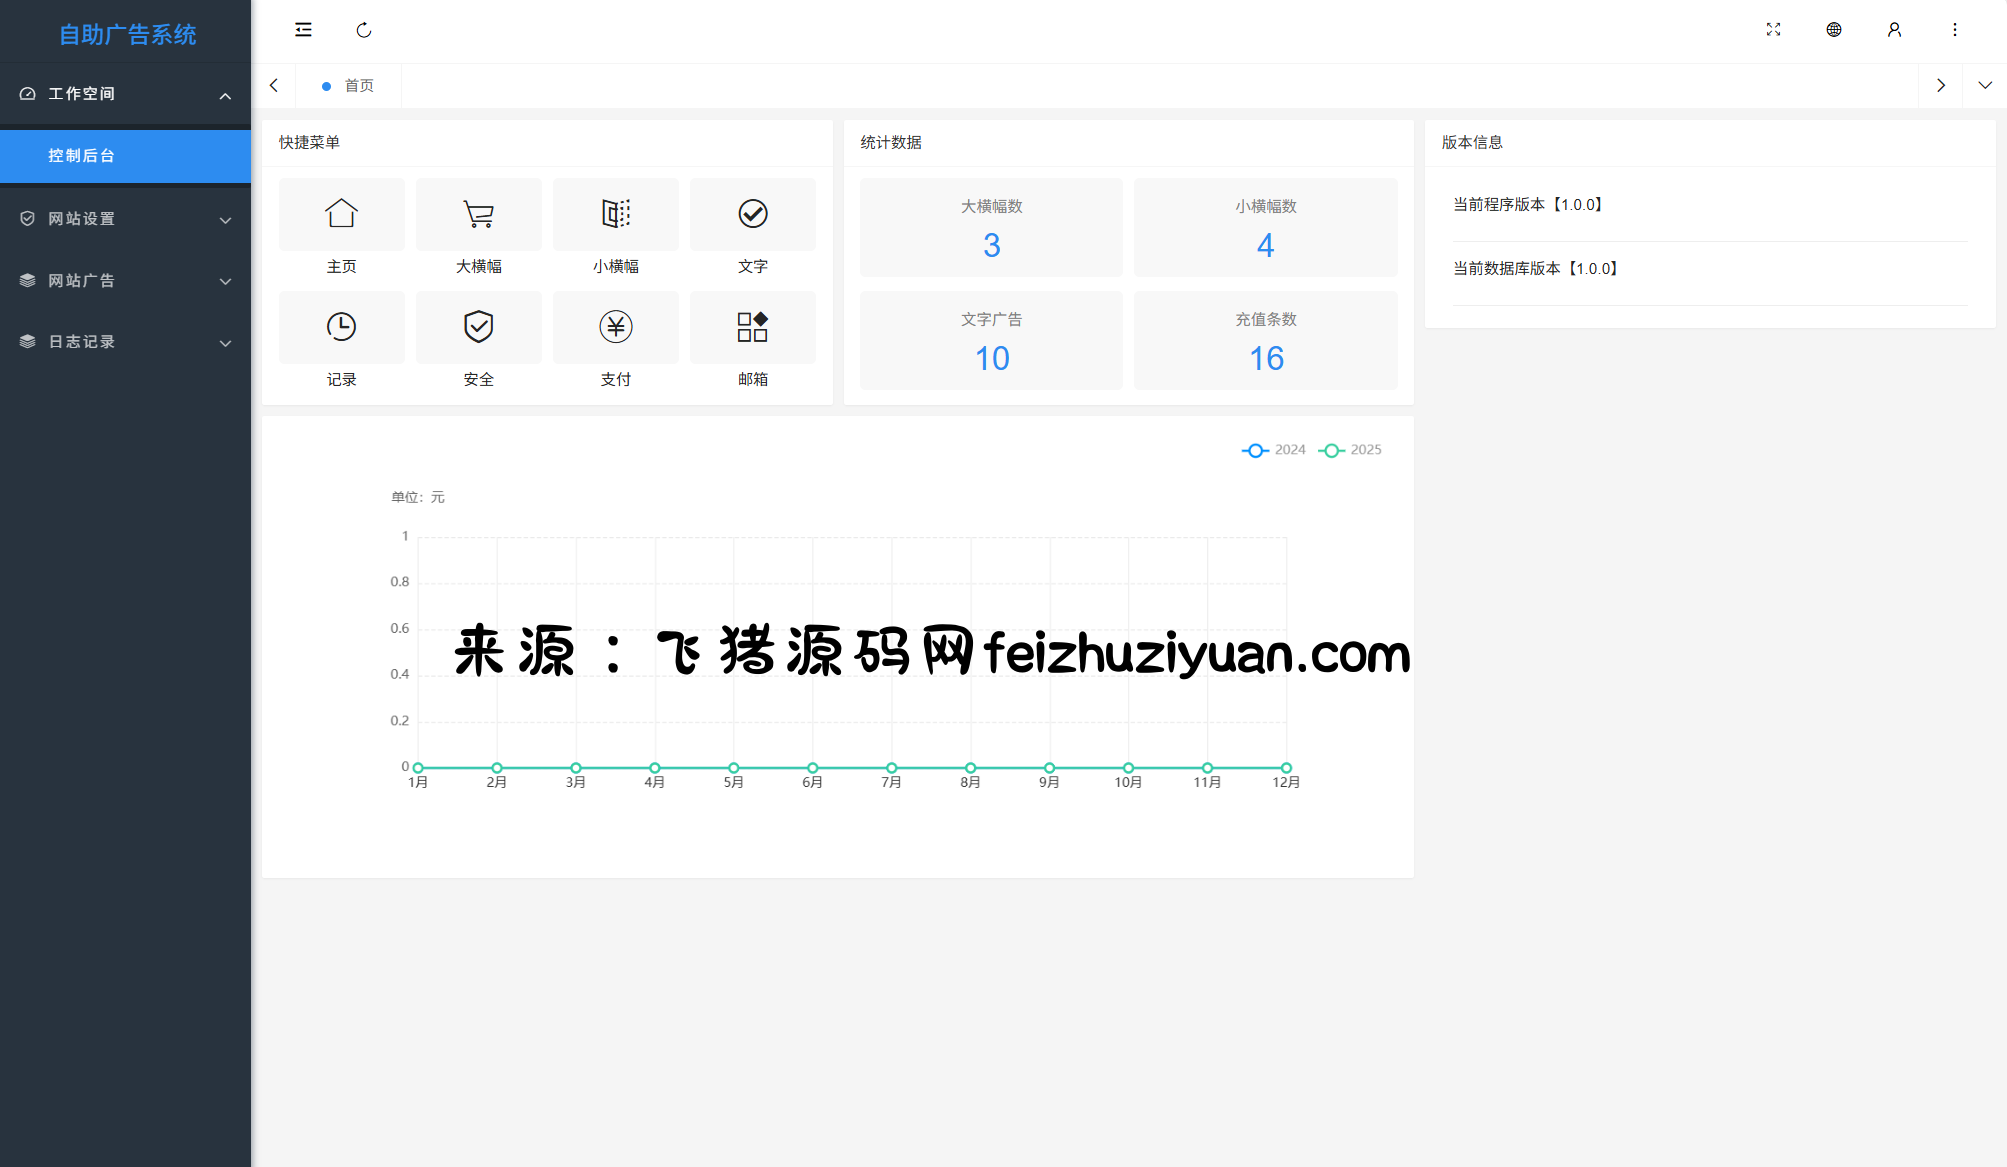Viewport: 2007px width, 1167px height.
Task: Enter fullscreen mode via the top-right icon
Action: (1773, 30)
